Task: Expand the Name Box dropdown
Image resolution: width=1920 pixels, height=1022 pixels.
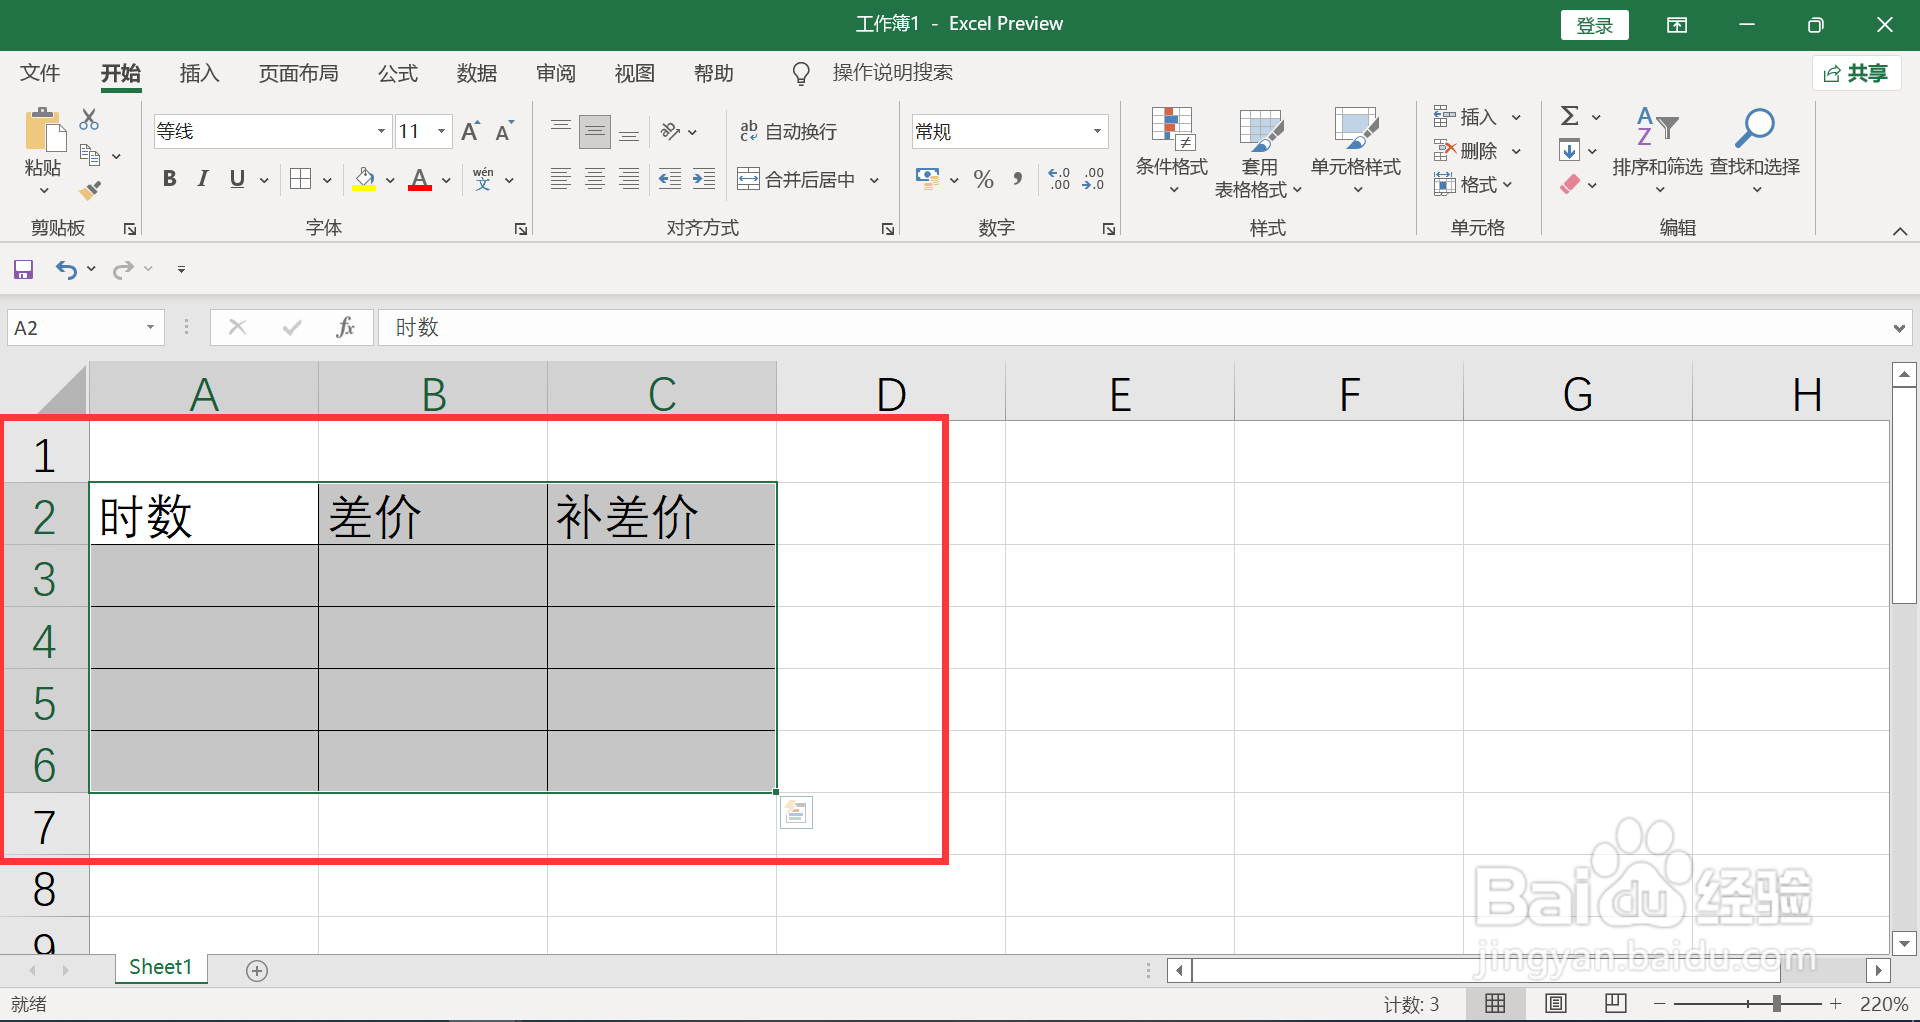Action: coord(150,327)
